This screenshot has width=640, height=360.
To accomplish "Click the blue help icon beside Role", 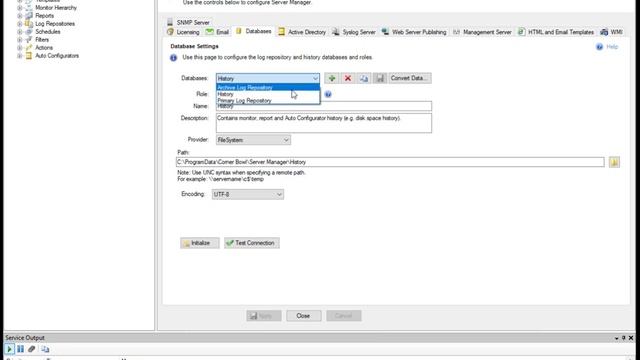I will click(x=328, y=94).
